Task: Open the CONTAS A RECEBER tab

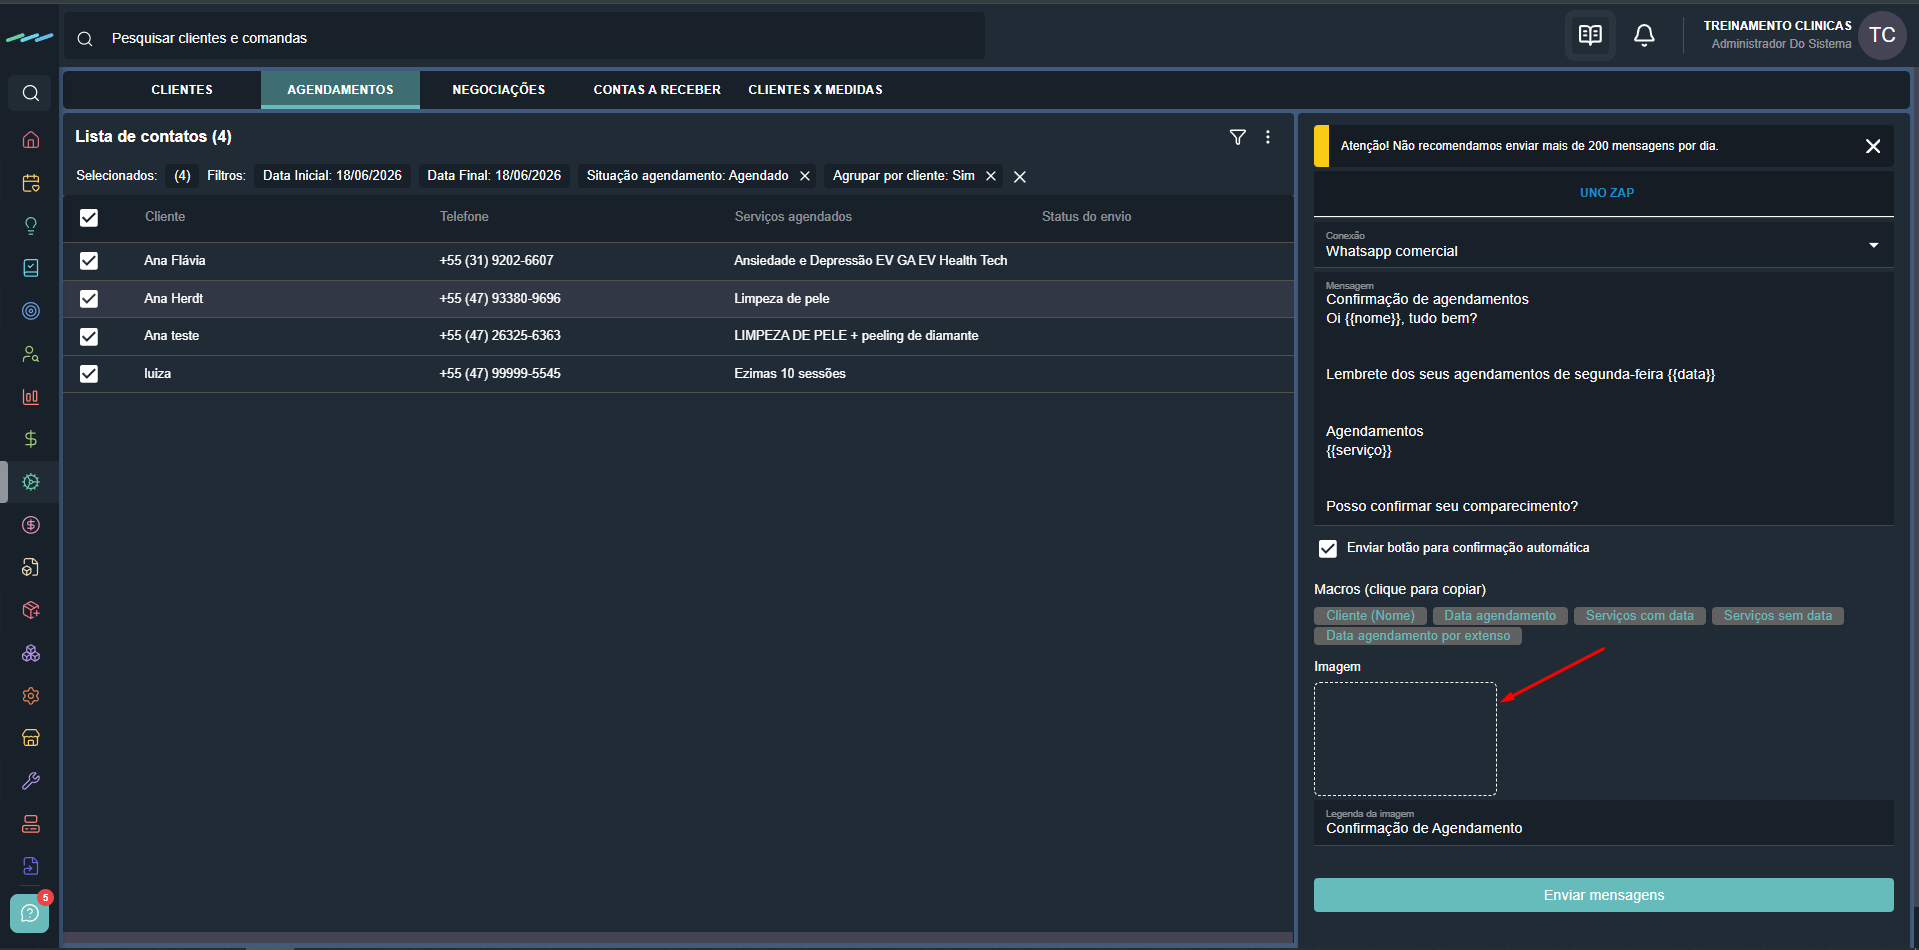Action: [x=657, y=90]
